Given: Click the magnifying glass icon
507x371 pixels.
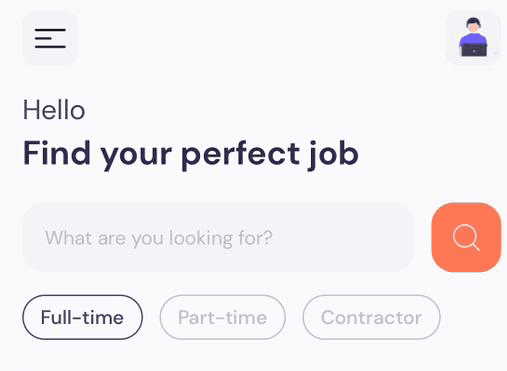Looking at the screenshot, I should tap(466, 237).
